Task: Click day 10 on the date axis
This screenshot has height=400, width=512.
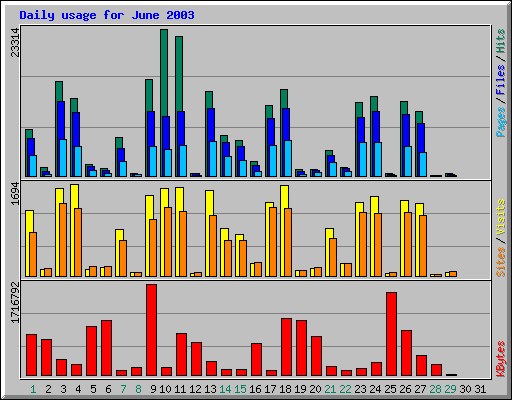Action: [x=165, y=389]
